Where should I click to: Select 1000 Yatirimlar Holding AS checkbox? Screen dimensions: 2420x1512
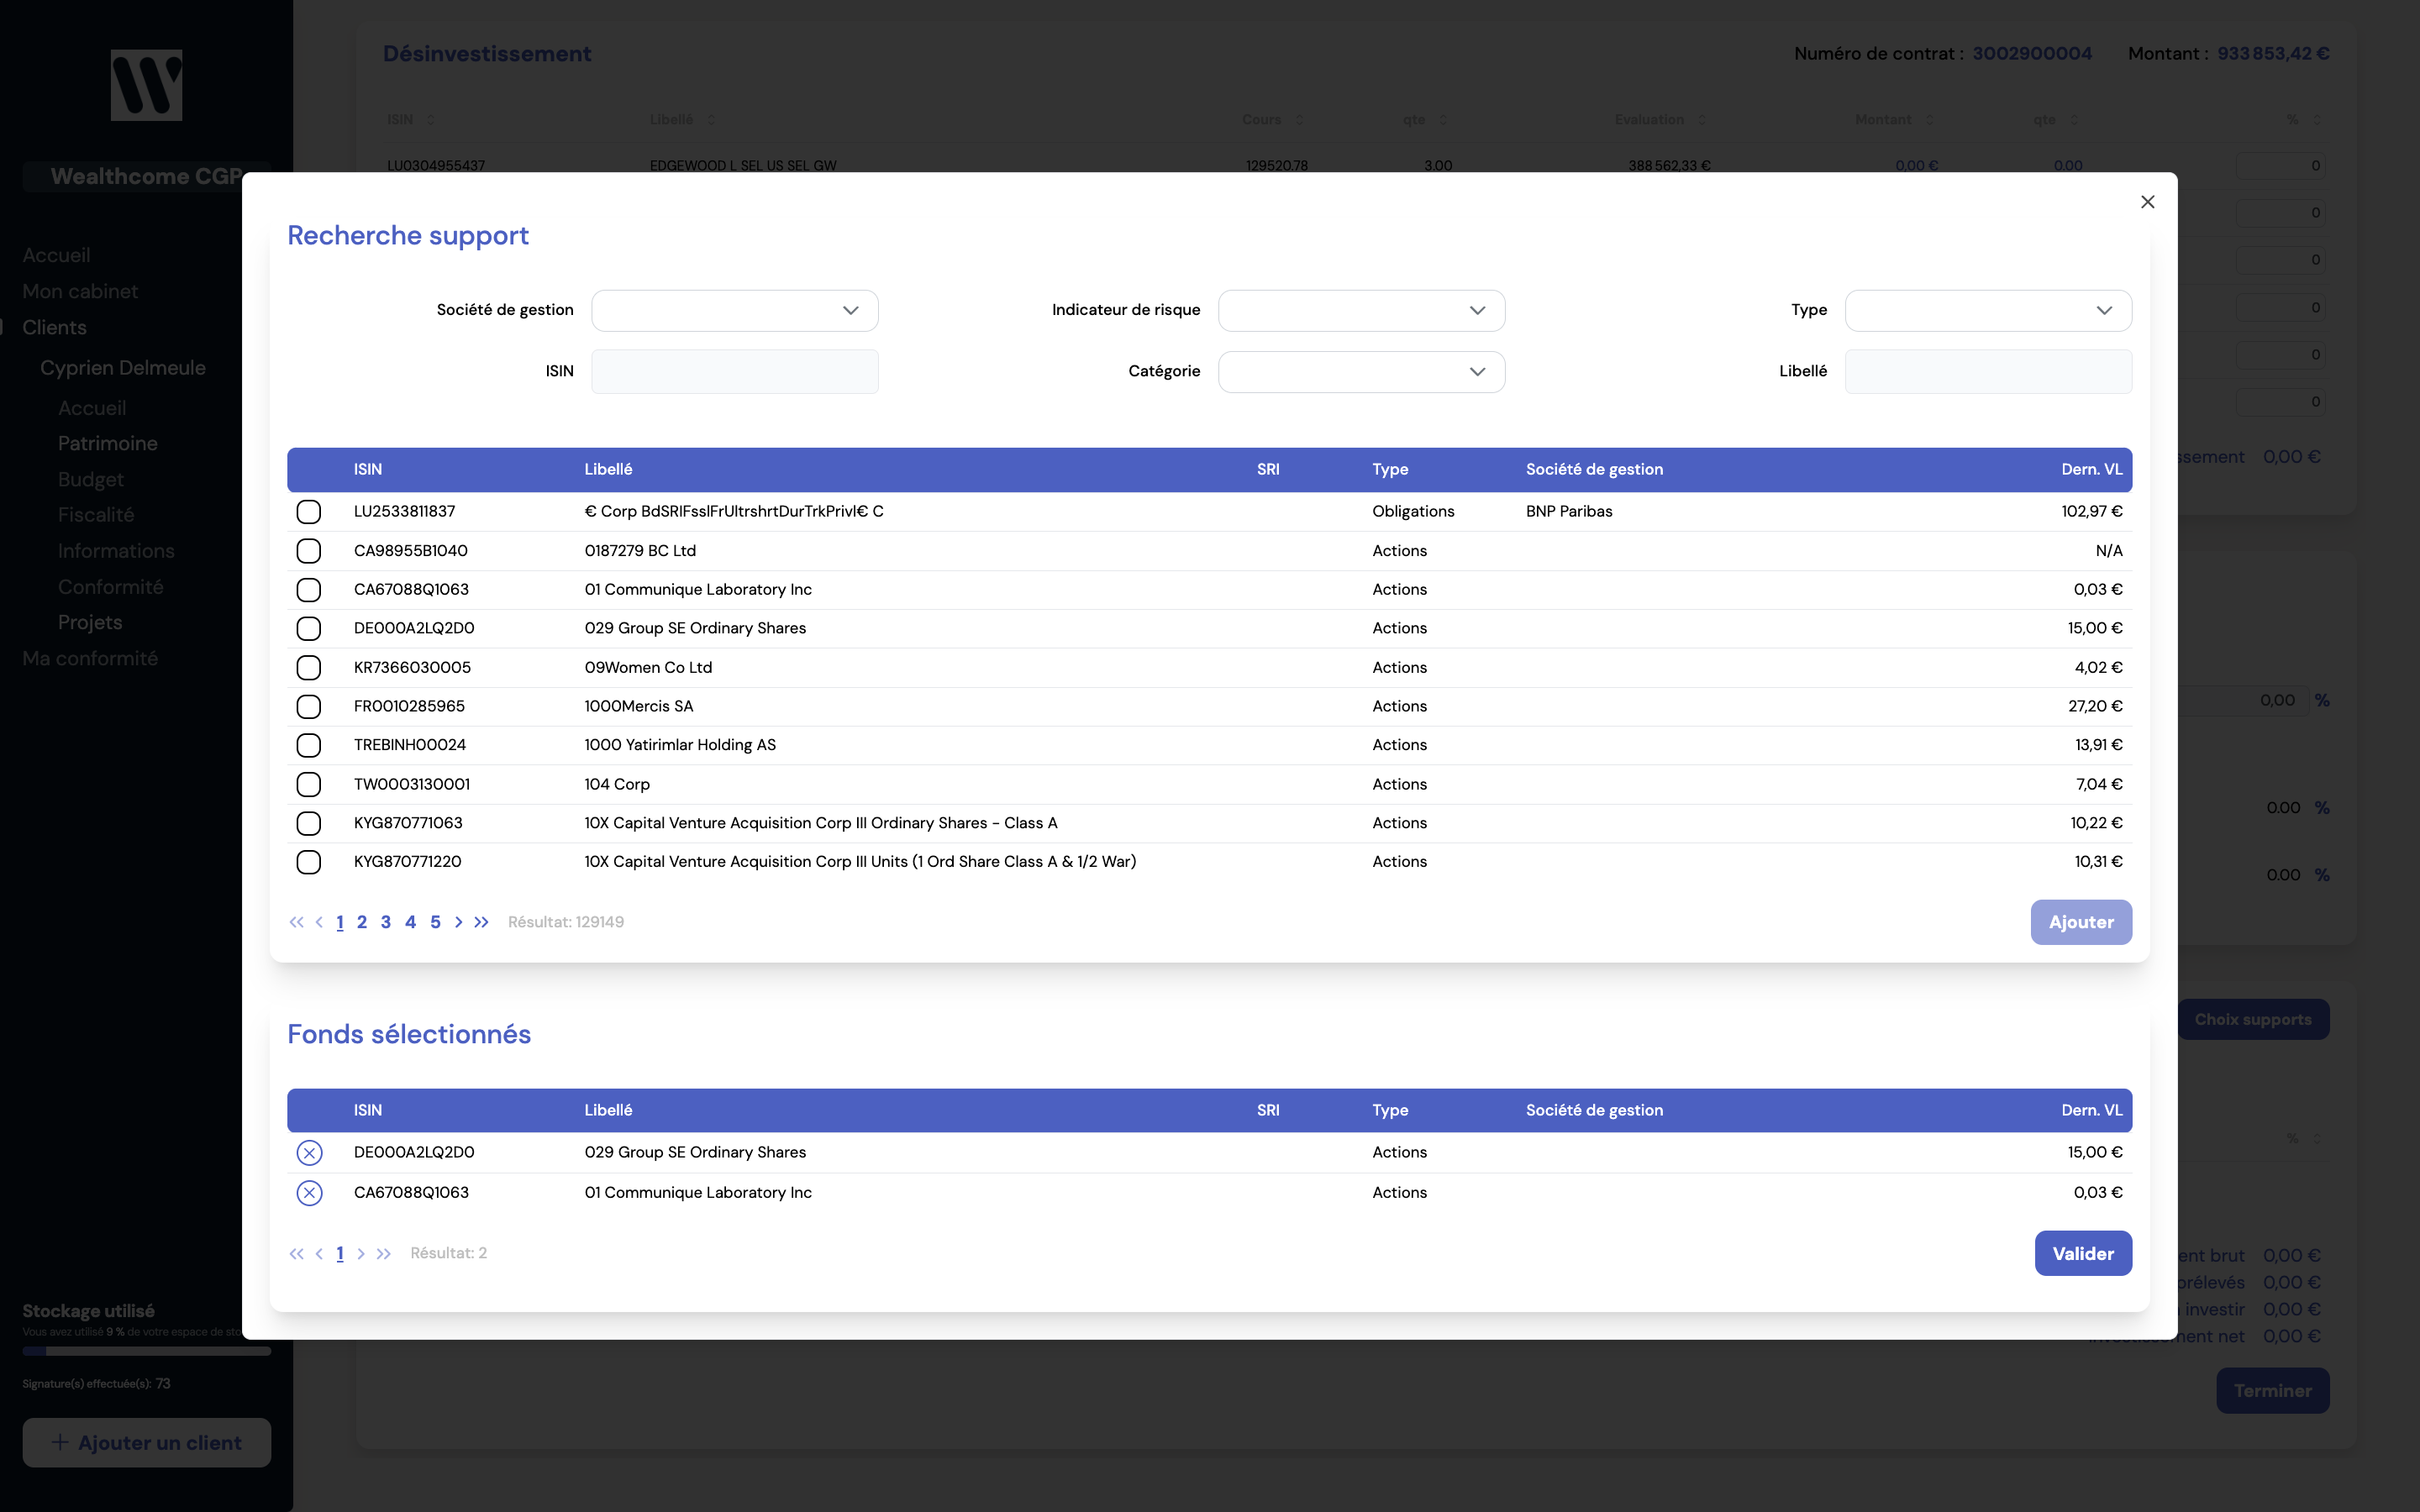tap(309, 746)
